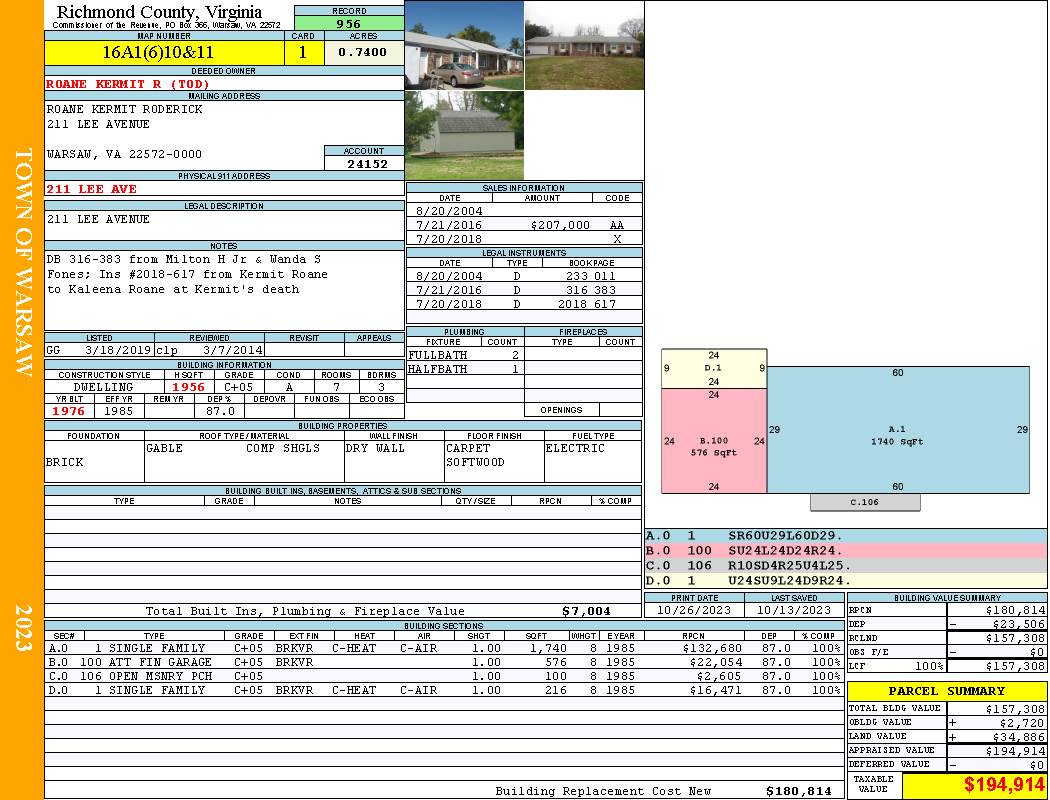Click deeded owner ROANE KERMIT R (TOD)

[128, 84]
